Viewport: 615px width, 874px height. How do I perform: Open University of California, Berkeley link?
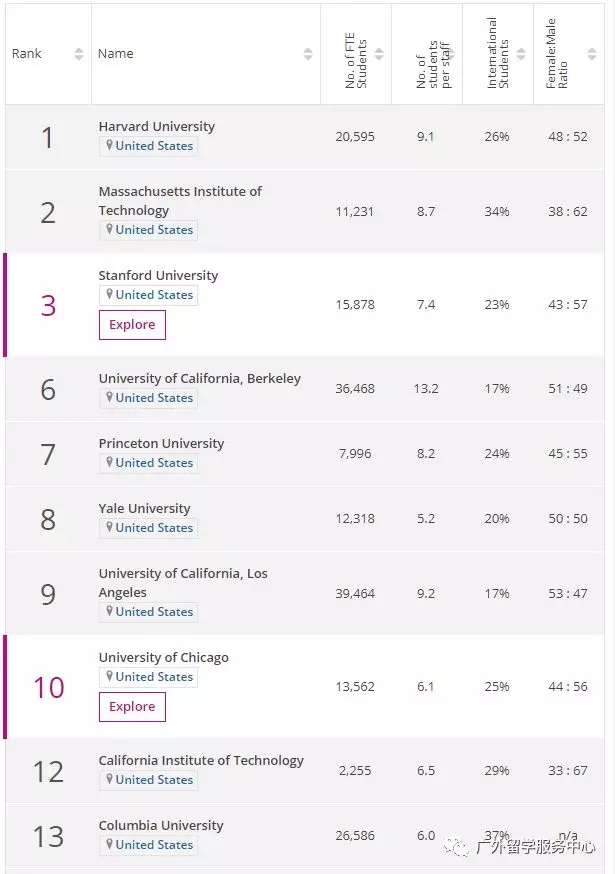coord(199,379)
